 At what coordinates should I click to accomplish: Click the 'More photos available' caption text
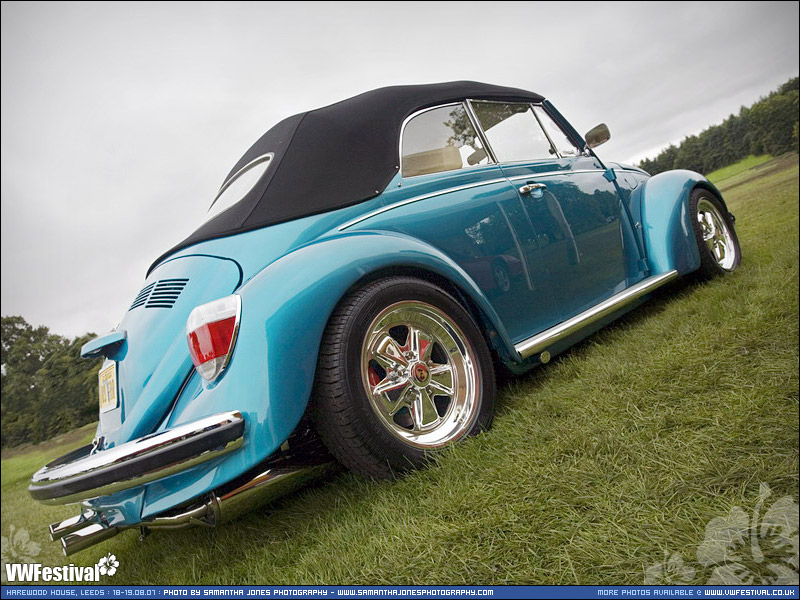[645, 592]
